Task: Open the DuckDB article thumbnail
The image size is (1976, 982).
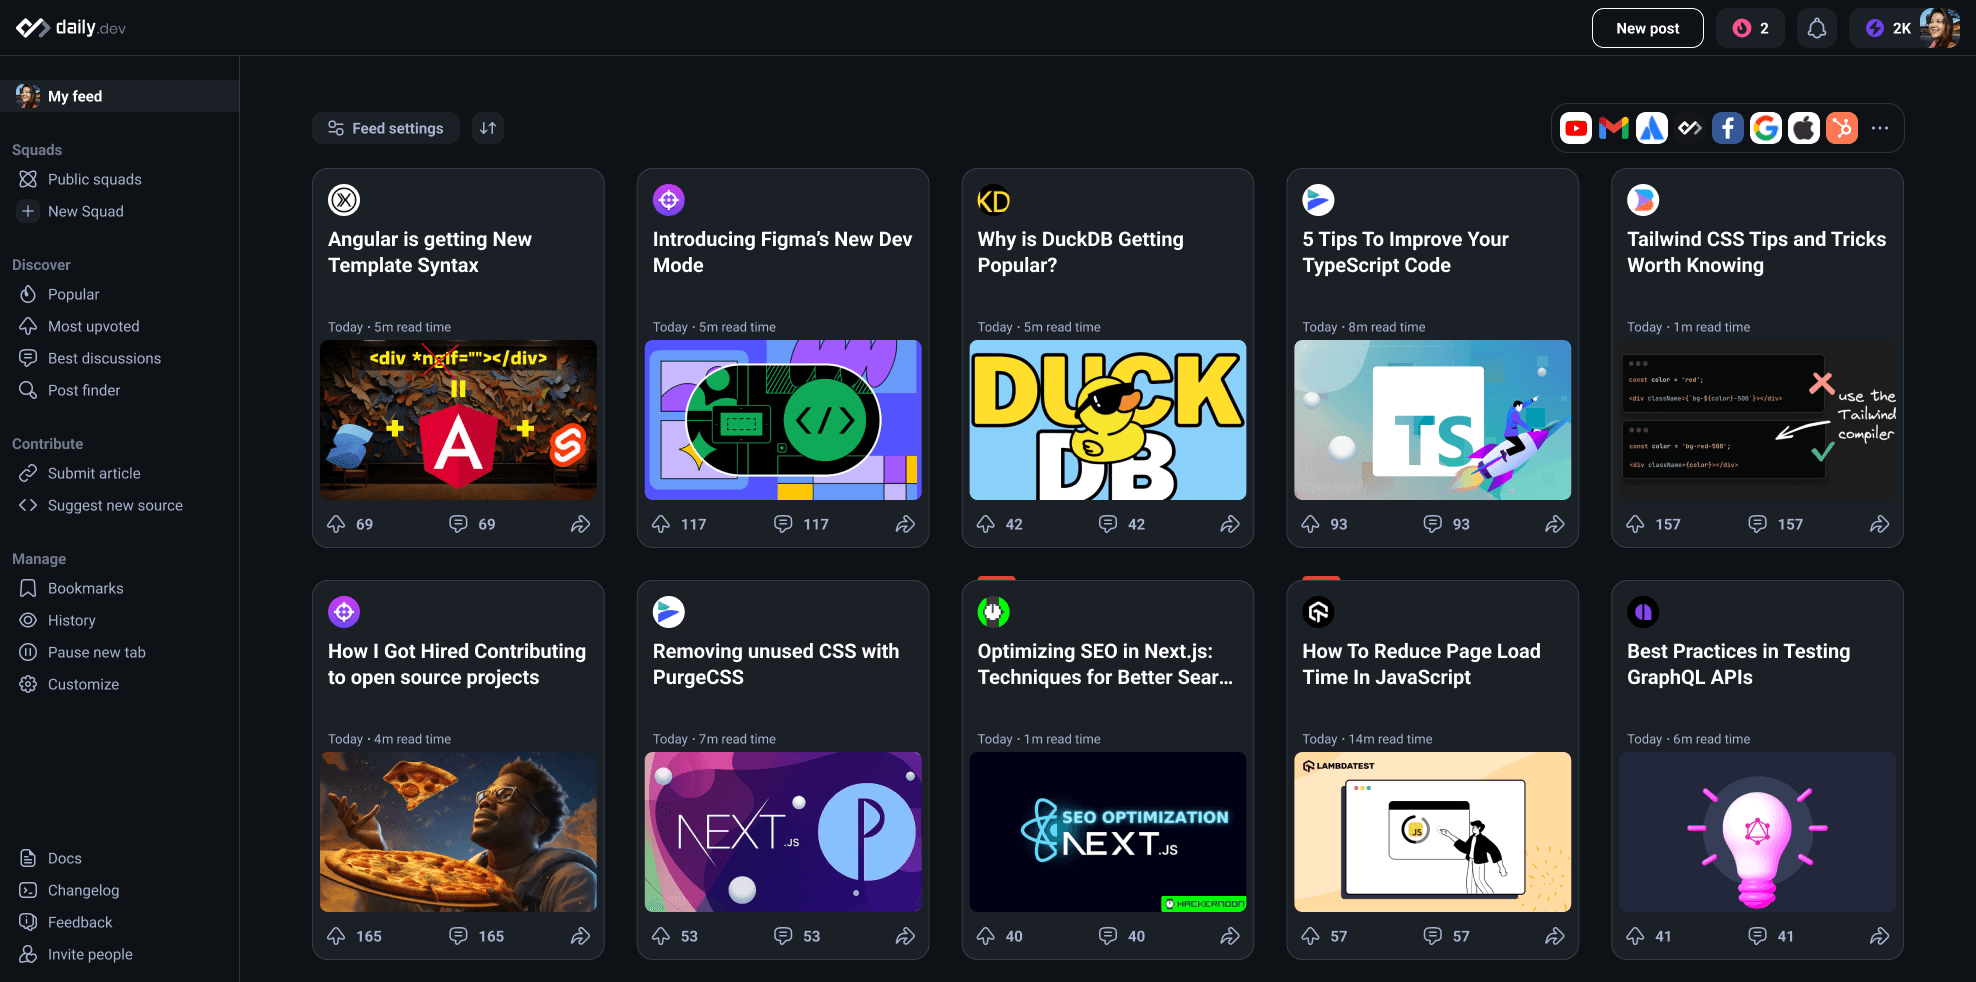Action: click(x=1107, y=419)
